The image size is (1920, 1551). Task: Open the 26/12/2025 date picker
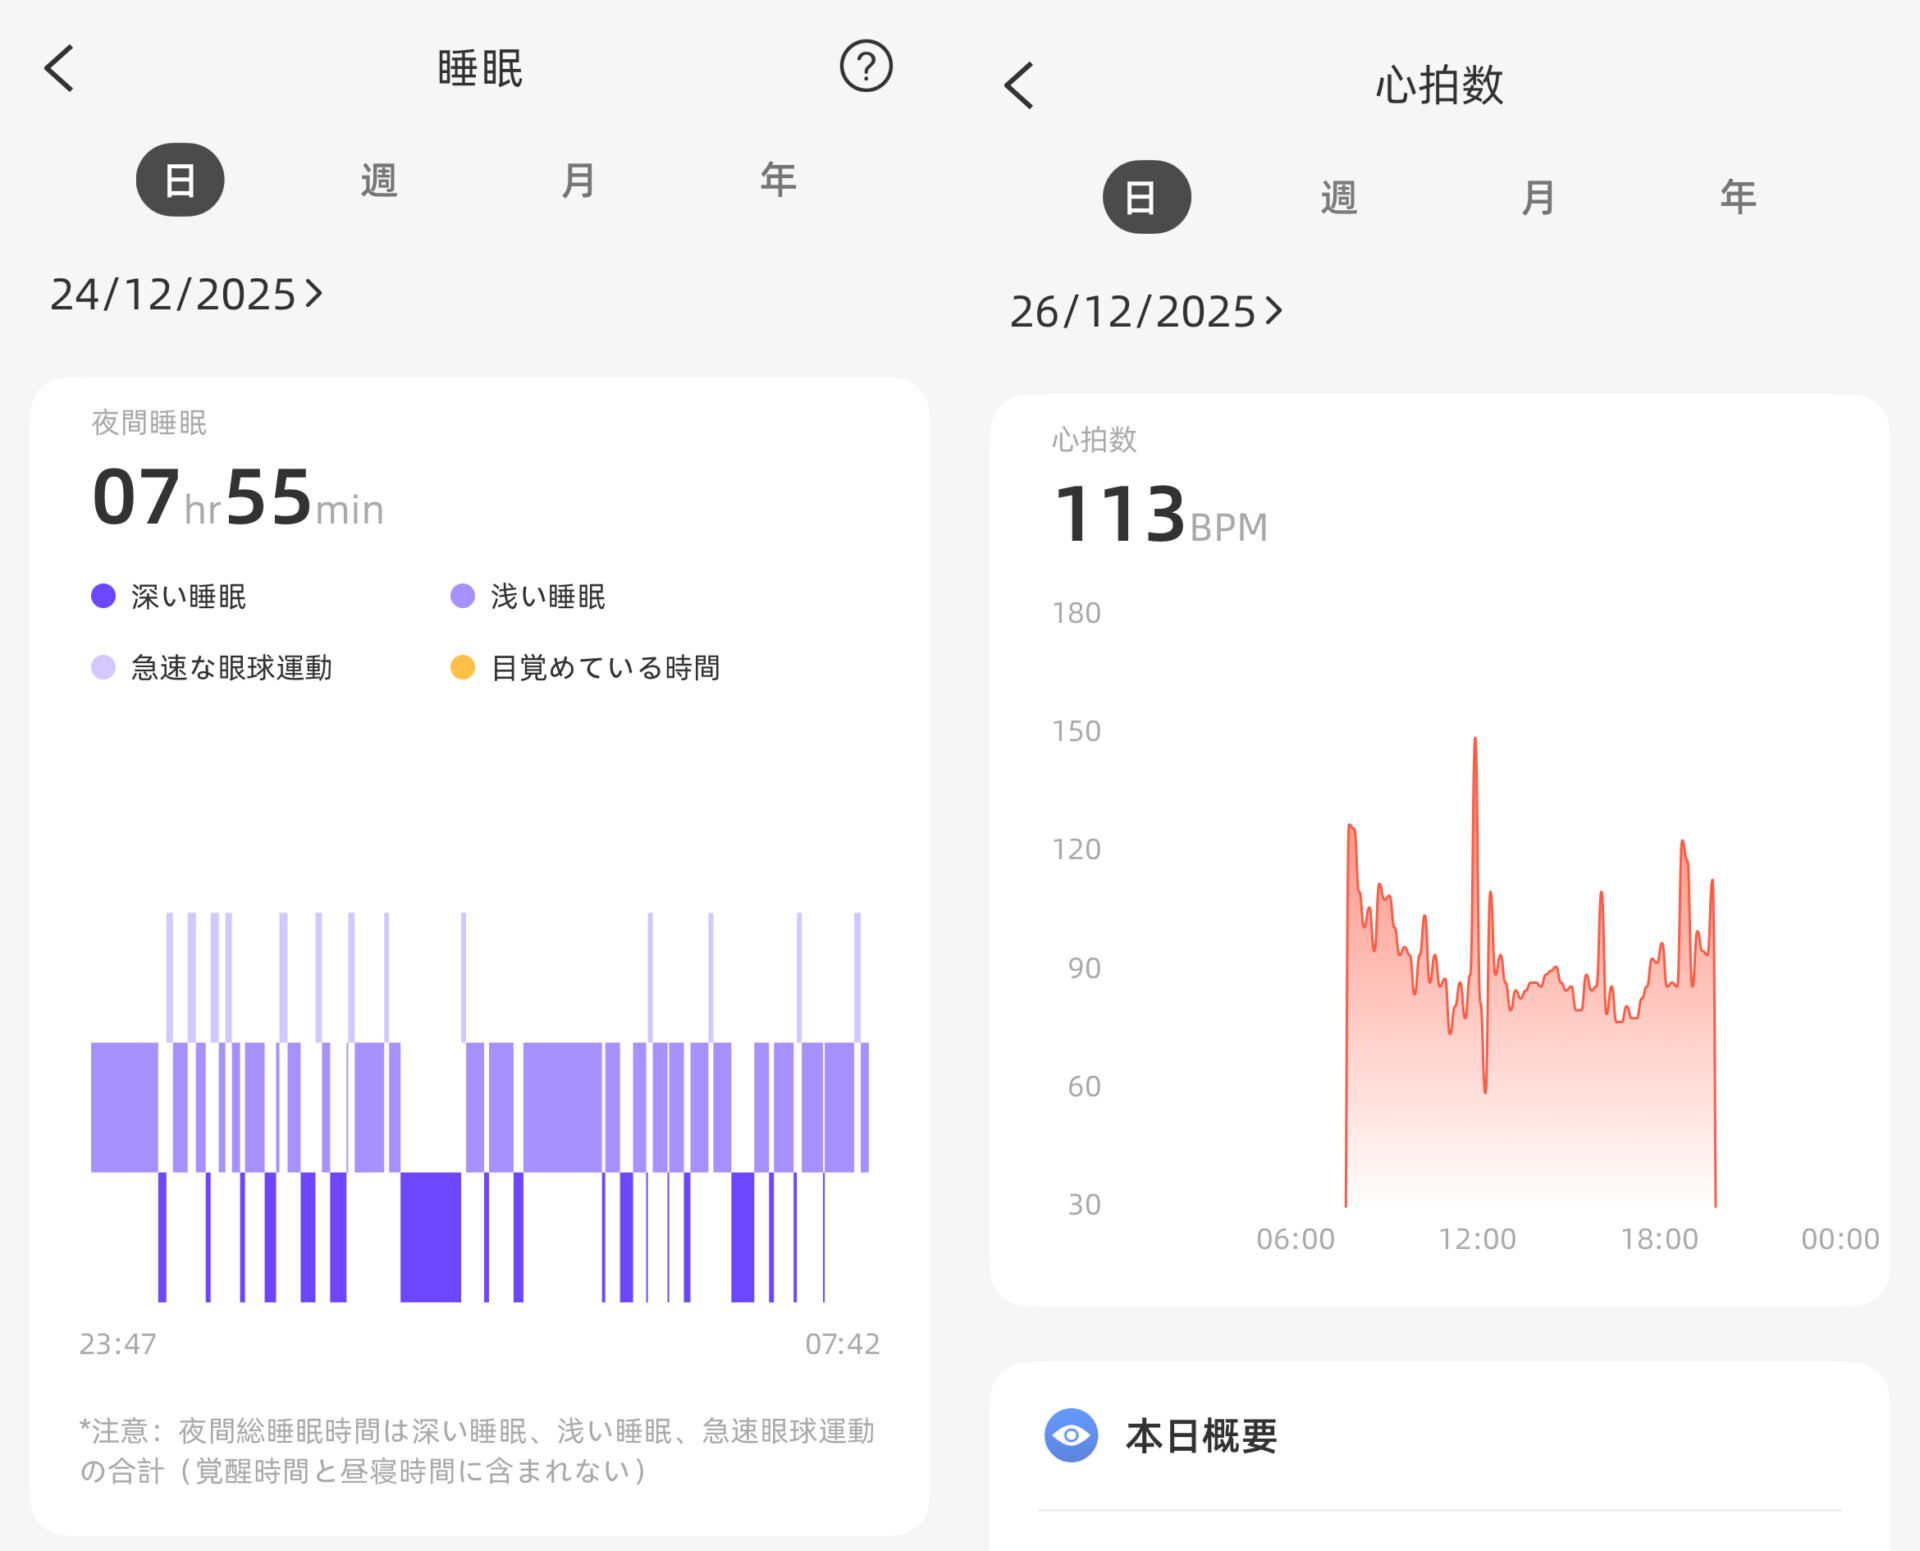pyautogui.click(x=1145, y=311)
